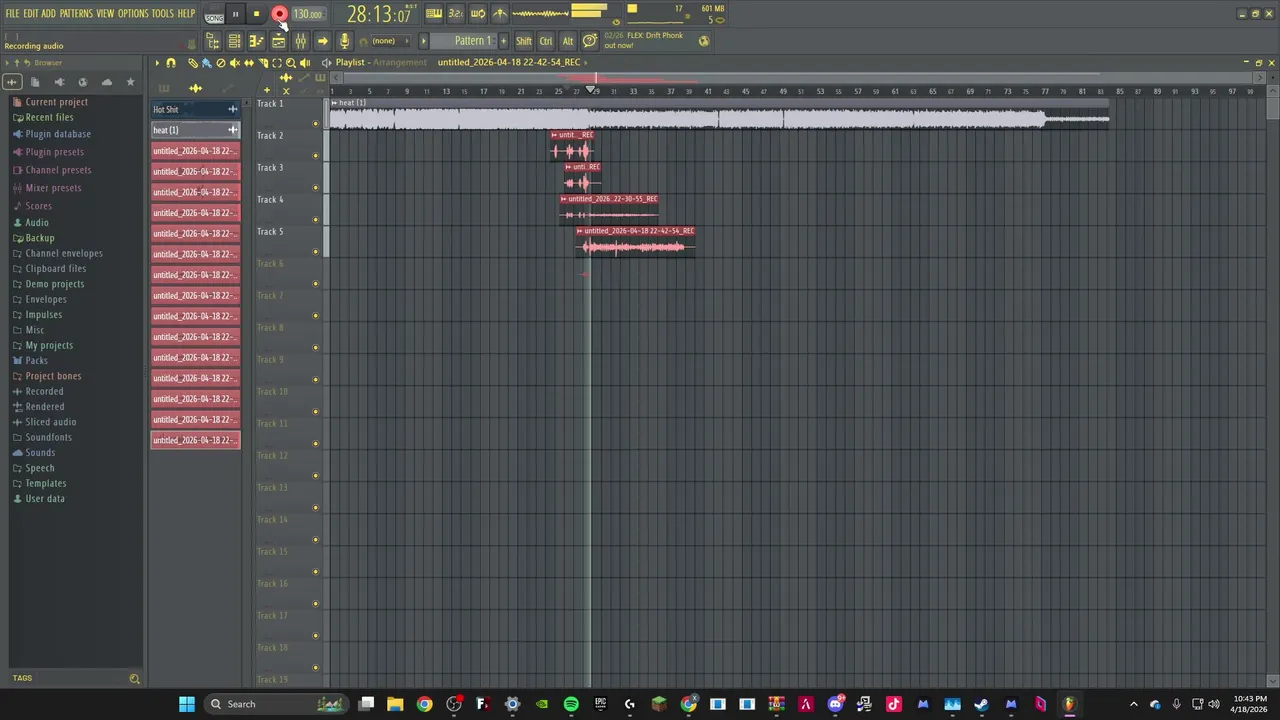Open the help/news speech bubble icon

click(590, 40)
